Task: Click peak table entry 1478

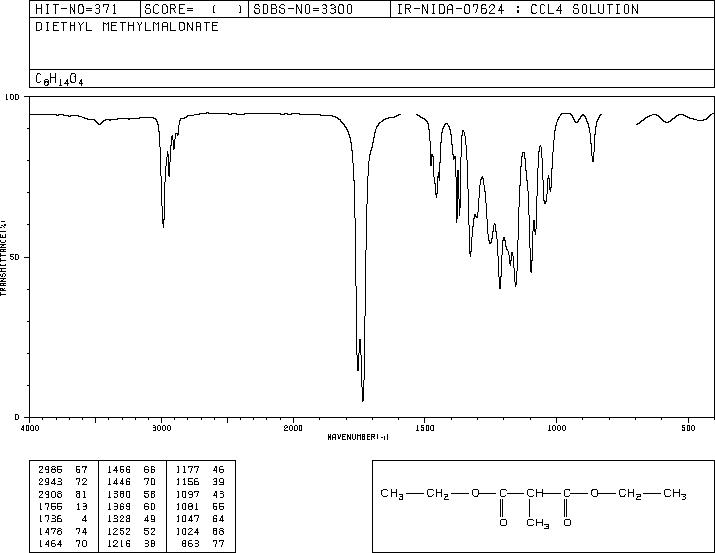Action: click(51, 532)
